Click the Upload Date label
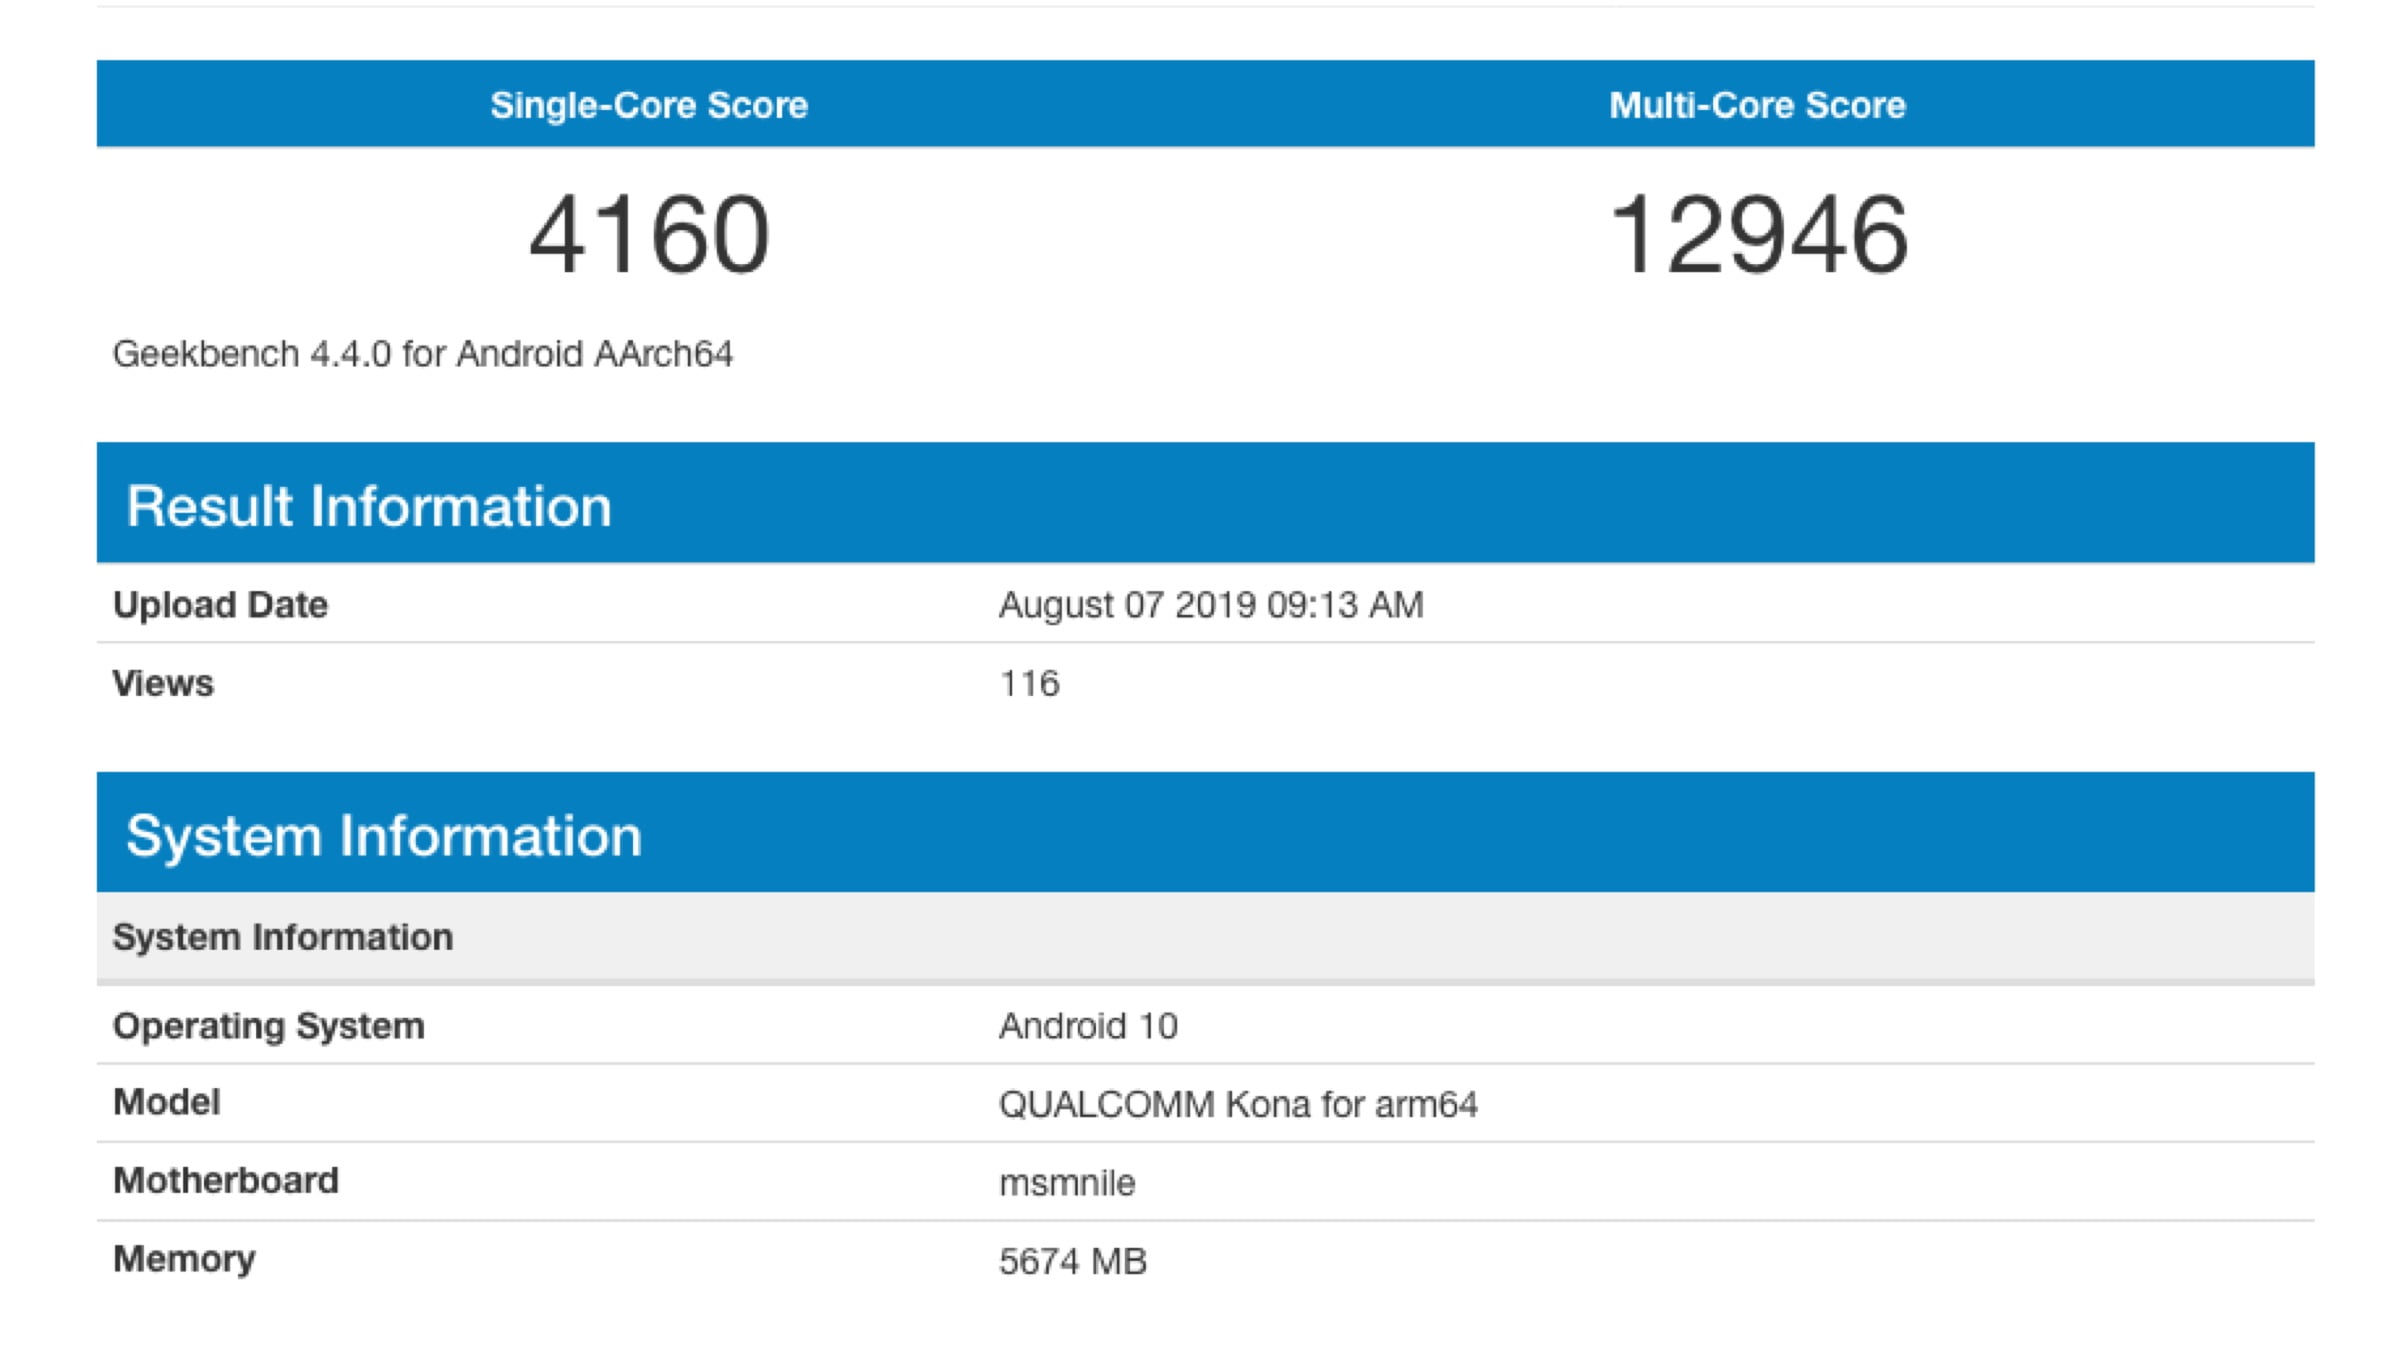The width and height of the screenshot is (2400, 1345). click(221, 603)
